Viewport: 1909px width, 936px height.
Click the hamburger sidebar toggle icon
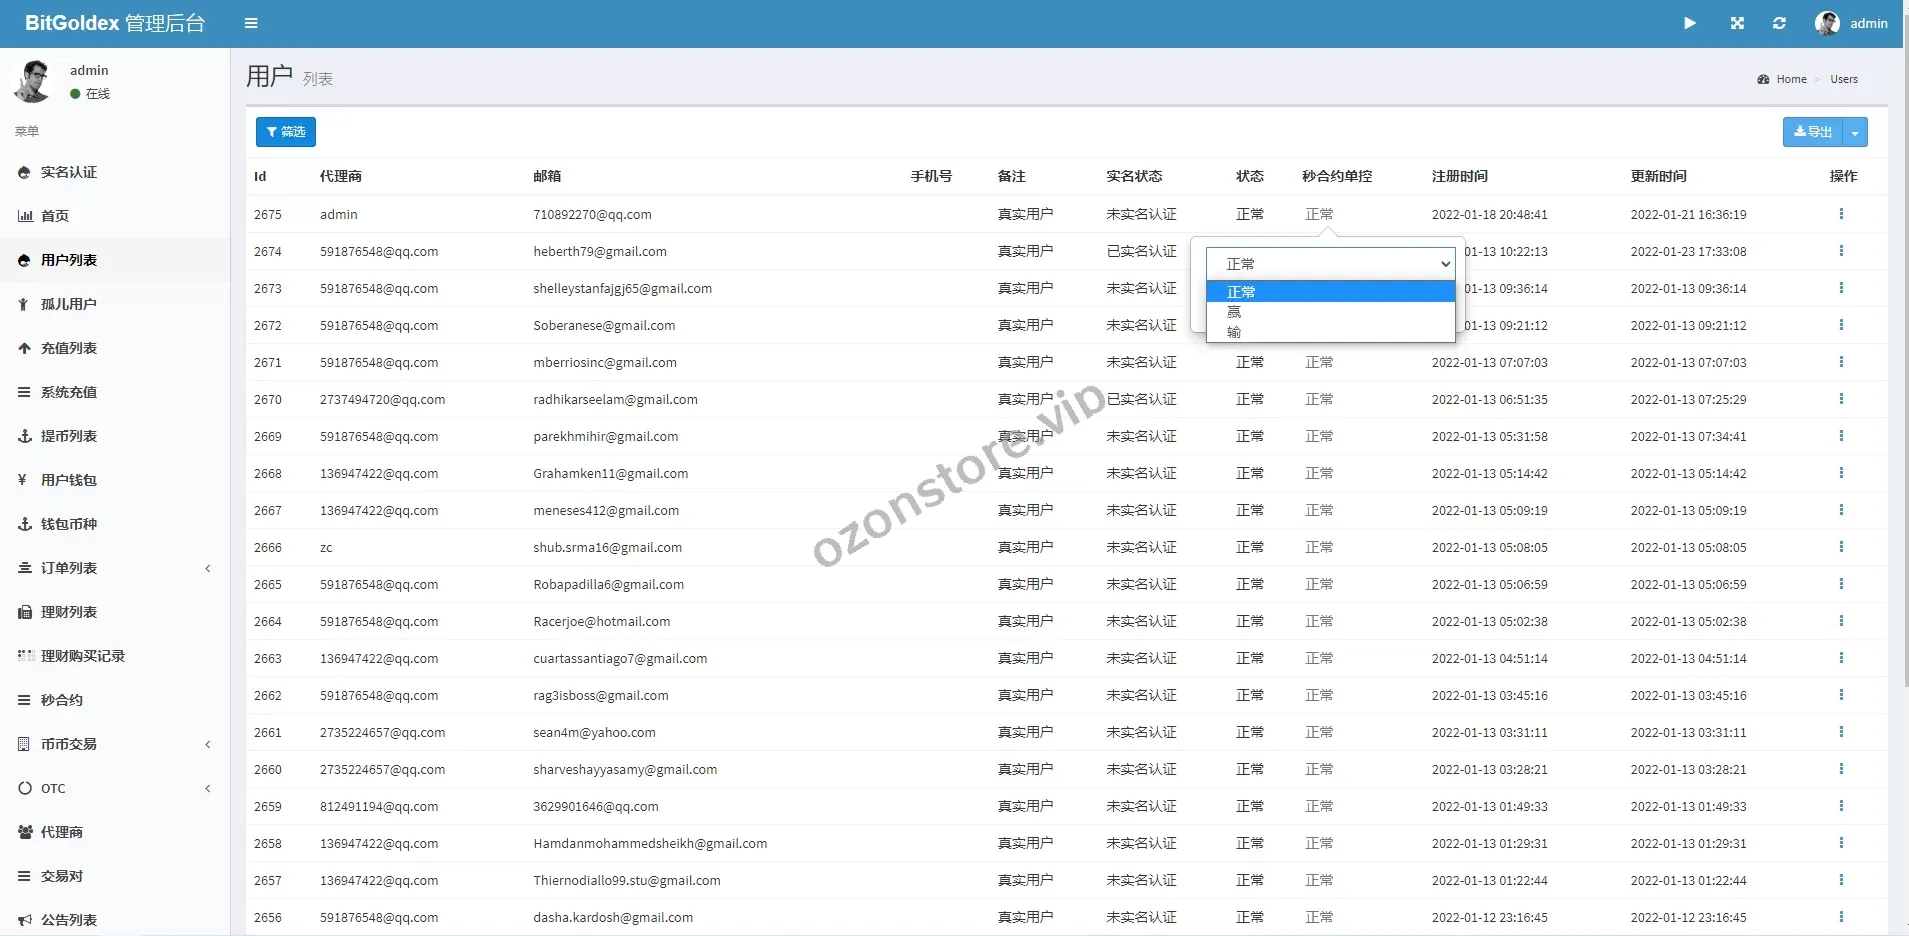pos(251,23)
